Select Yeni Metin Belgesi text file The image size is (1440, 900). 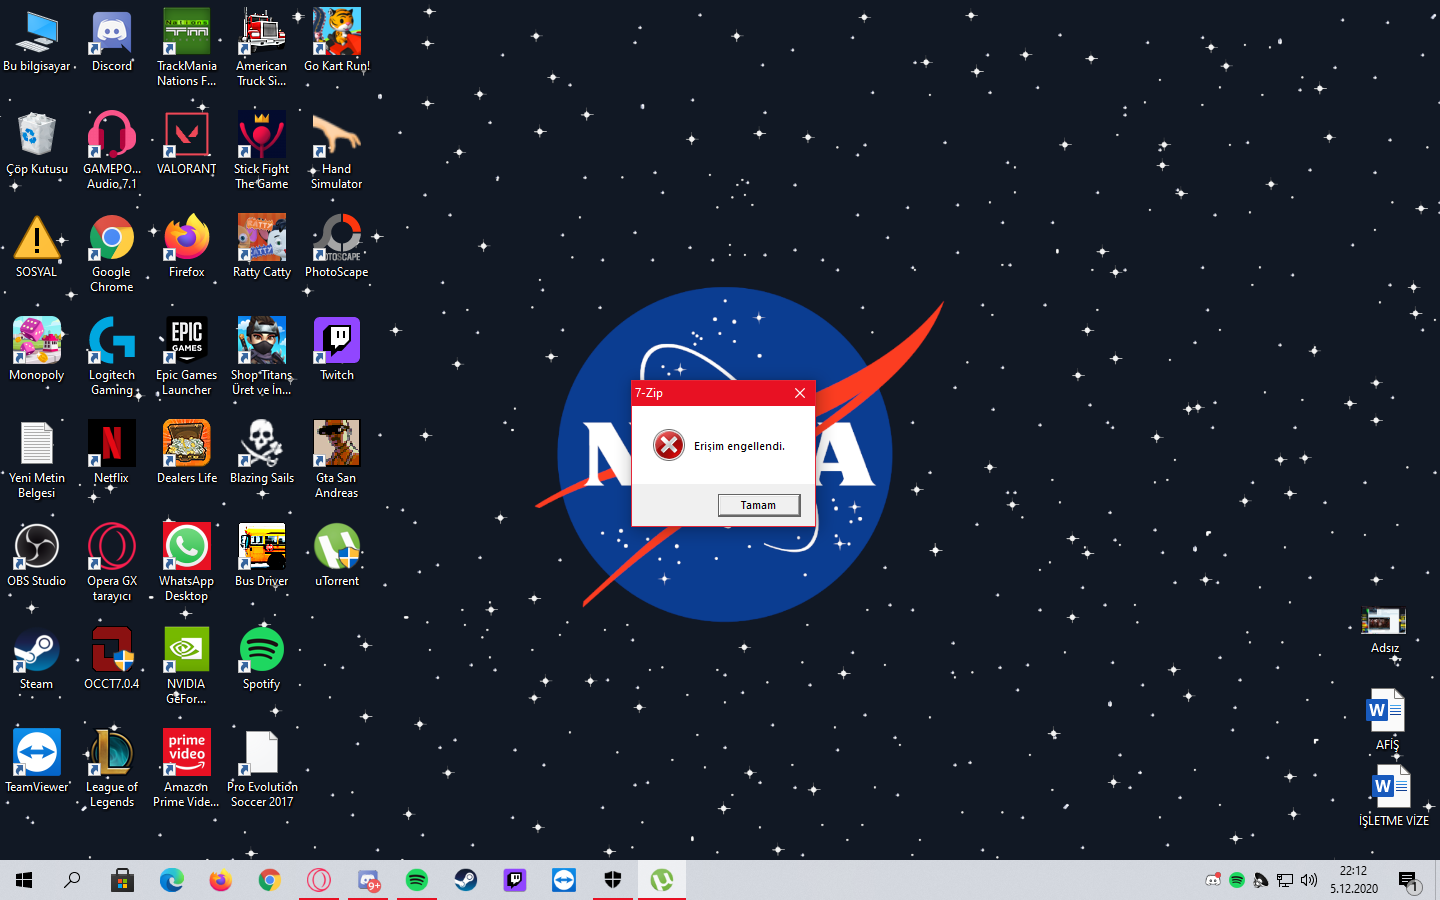[37, 460]
